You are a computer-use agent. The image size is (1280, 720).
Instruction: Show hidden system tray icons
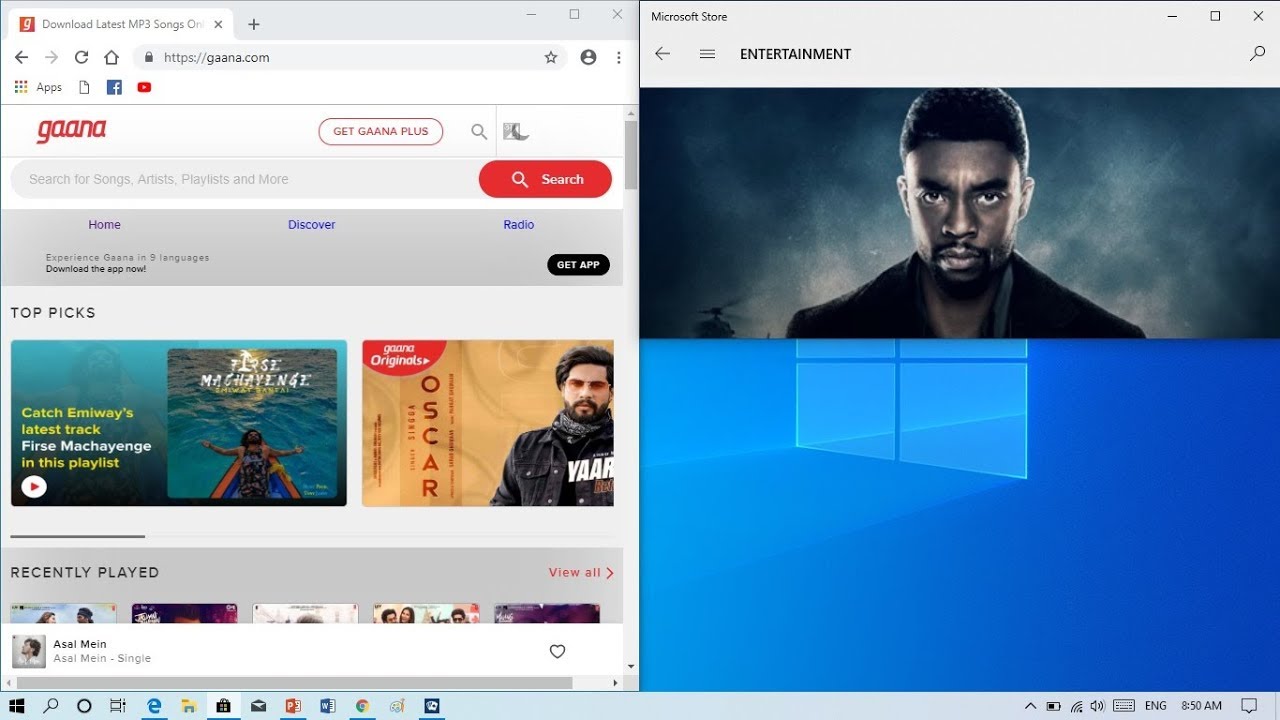click(x=1030, y=706)
